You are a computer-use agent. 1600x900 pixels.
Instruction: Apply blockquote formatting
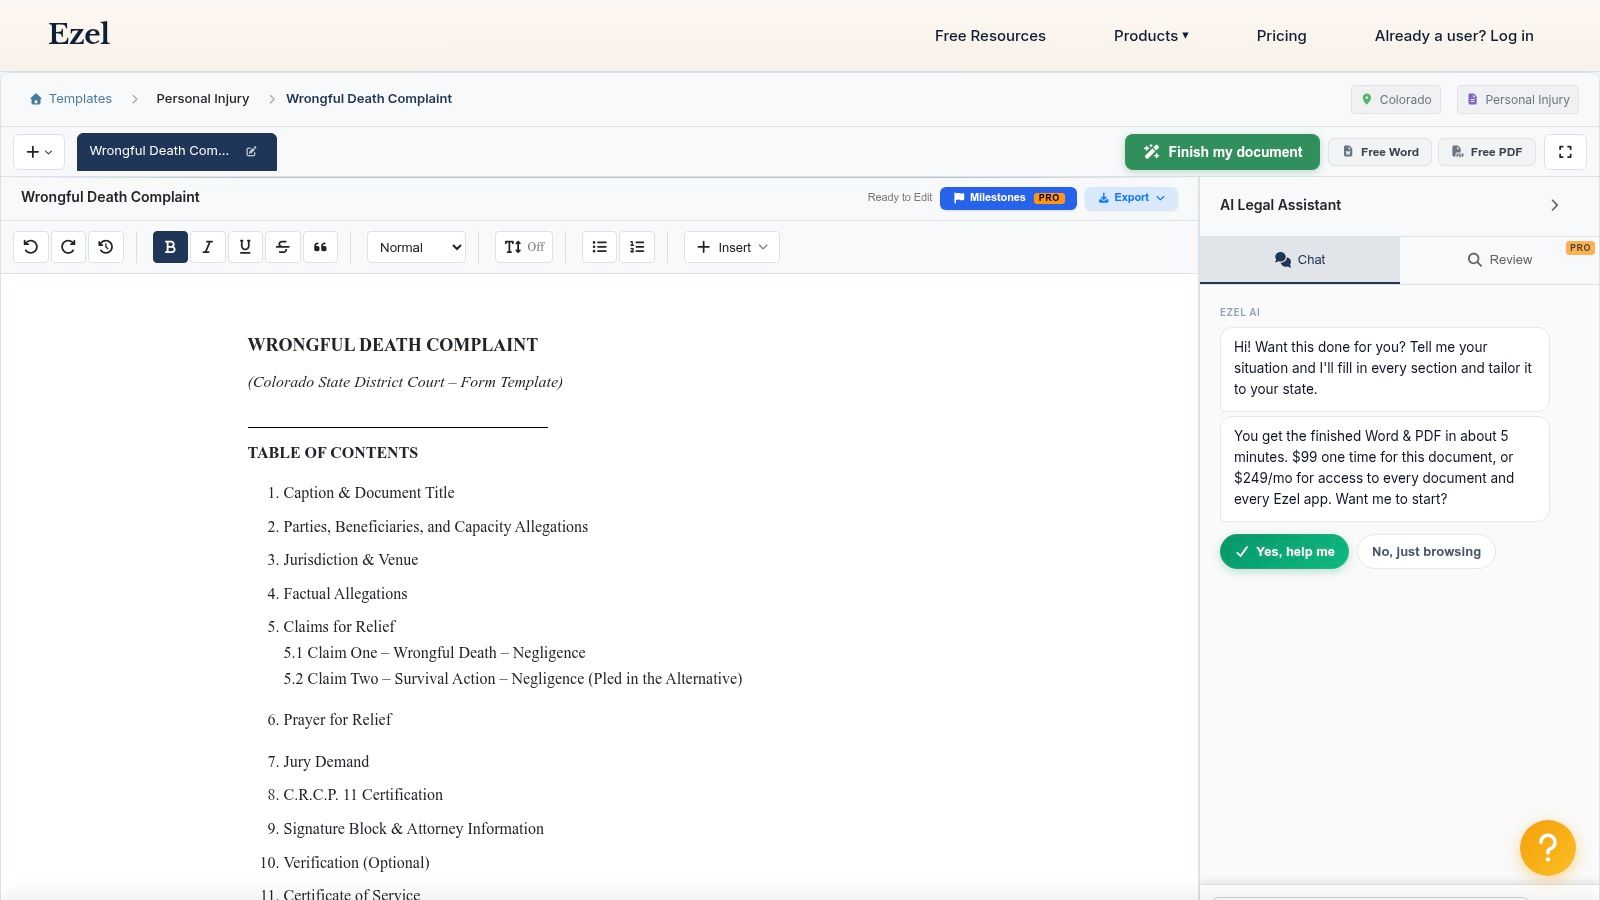pyautogui.click(x=320, y=247)
